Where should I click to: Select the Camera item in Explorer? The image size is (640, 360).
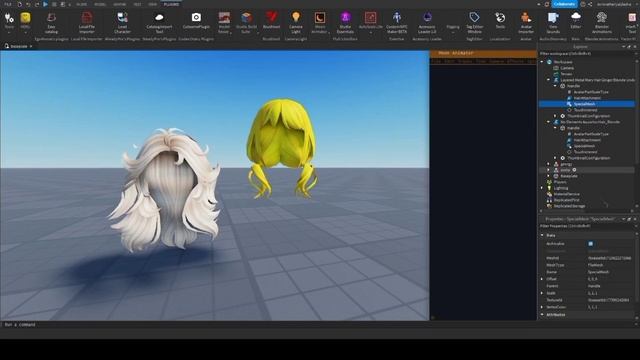click(567, 68)
